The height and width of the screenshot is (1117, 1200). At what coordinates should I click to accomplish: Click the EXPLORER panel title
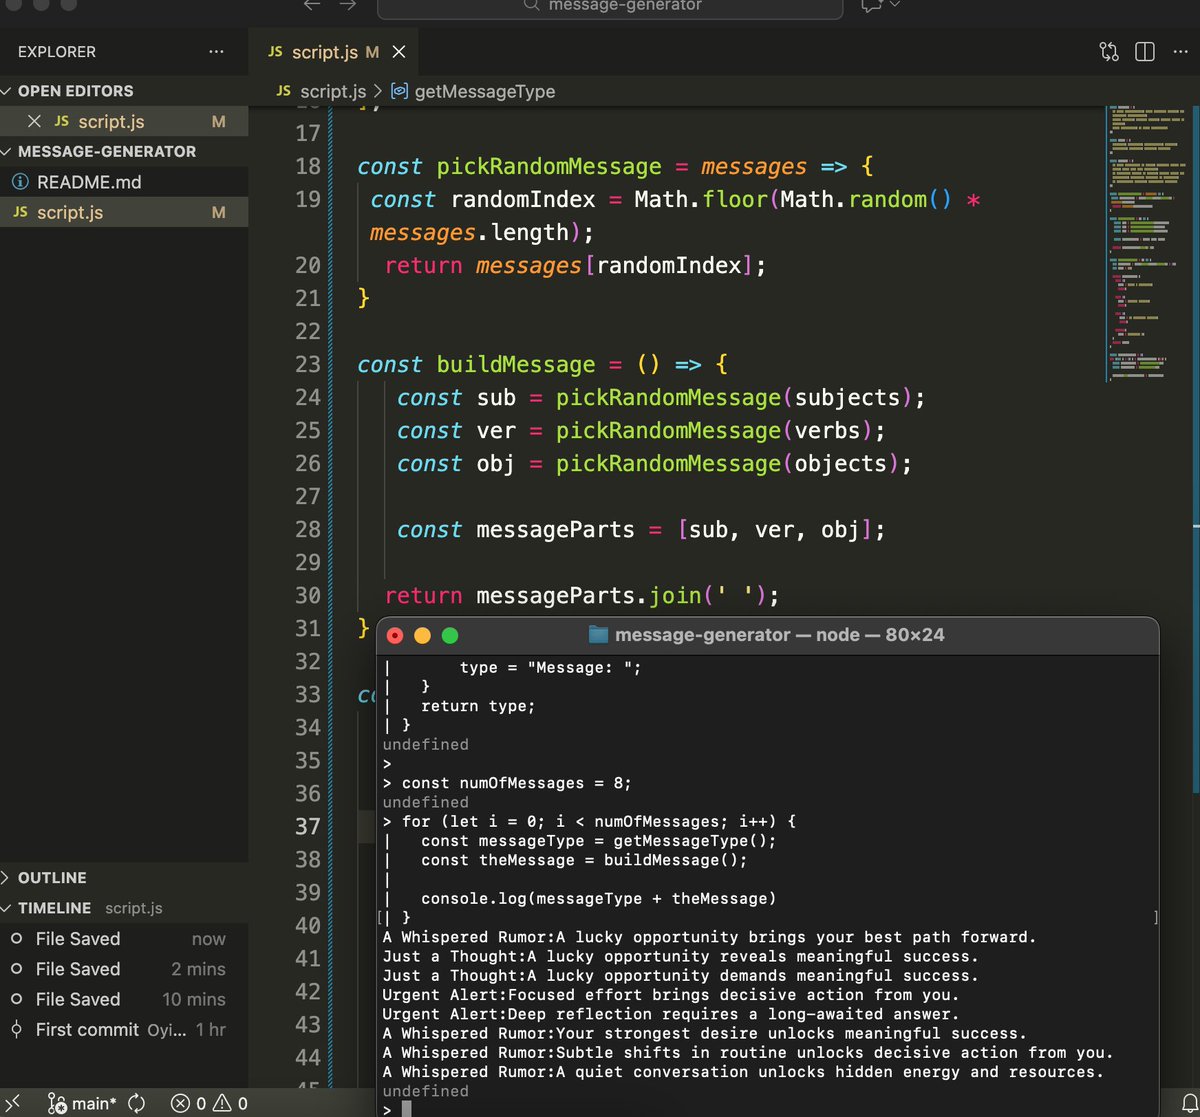click(x=57, y=52)
